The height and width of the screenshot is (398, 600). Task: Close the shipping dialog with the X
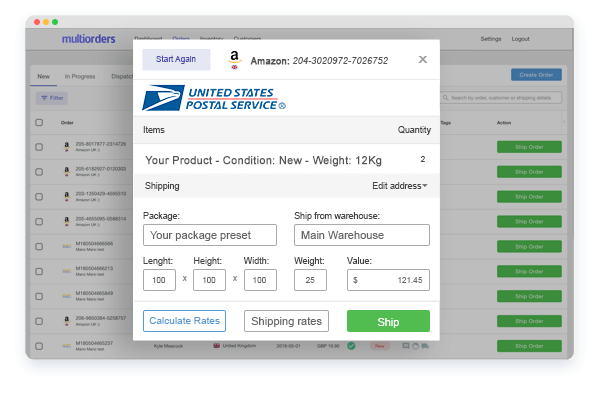point(422,59)
